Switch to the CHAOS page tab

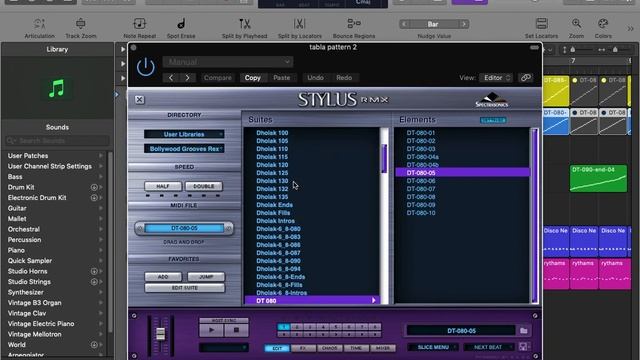(329, 348)
